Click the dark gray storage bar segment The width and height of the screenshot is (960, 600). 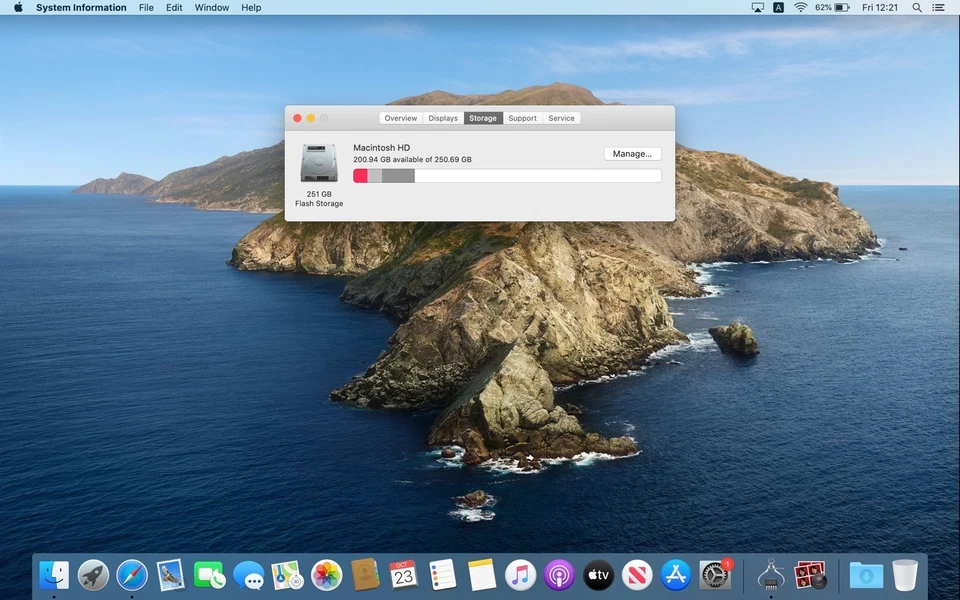click(398, 176)
